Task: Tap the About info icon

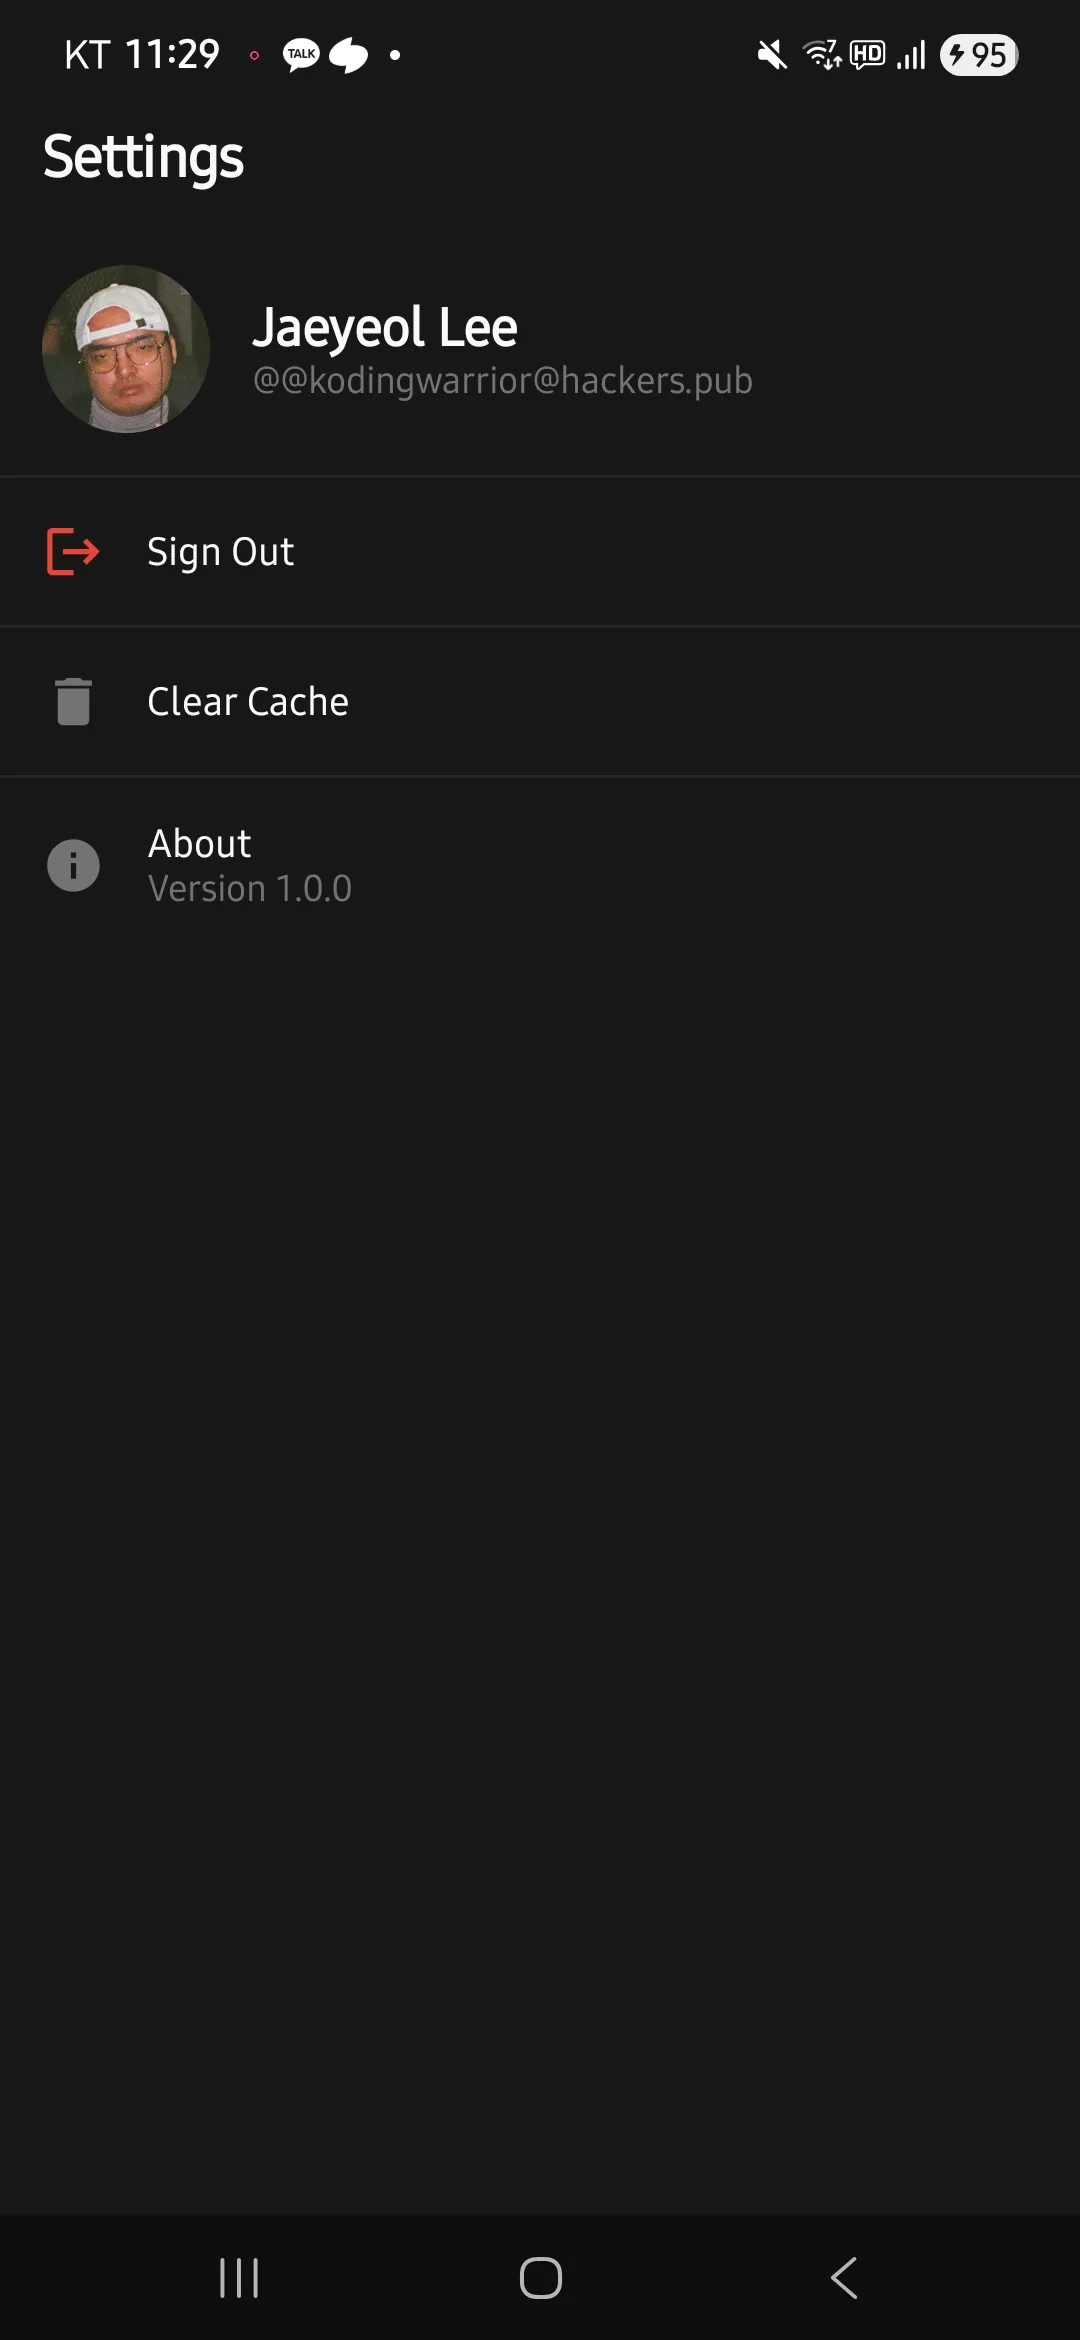Action: coord(73,865)
